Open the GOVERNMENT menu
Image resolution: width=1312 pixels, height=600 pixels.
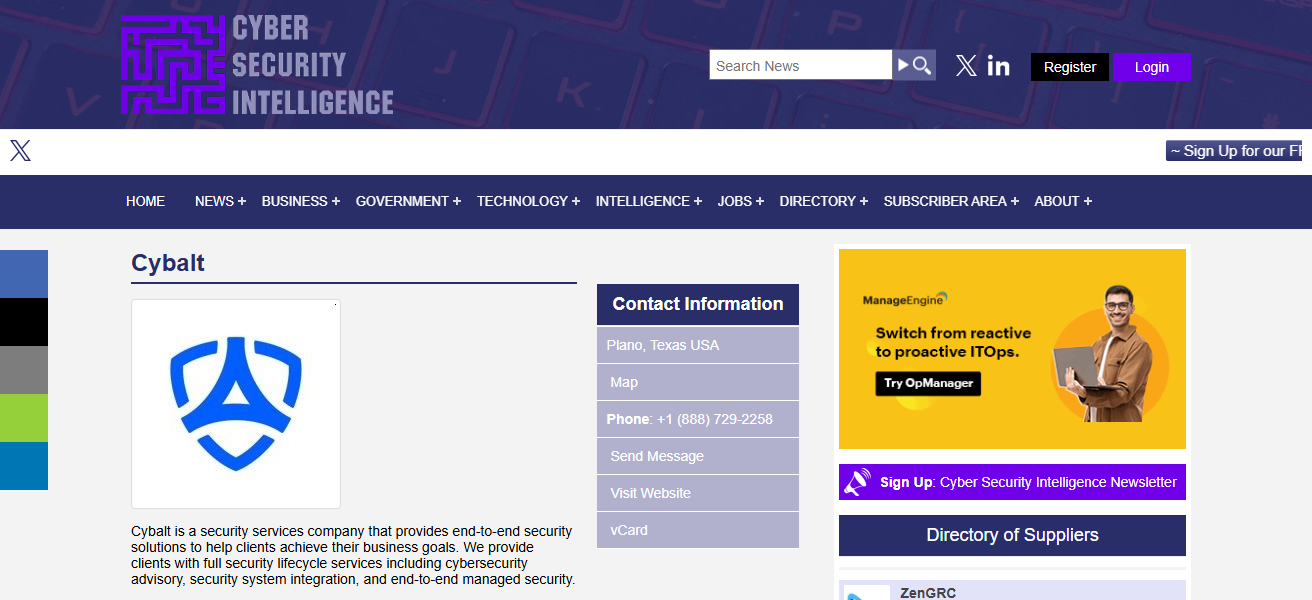[408, 201]
